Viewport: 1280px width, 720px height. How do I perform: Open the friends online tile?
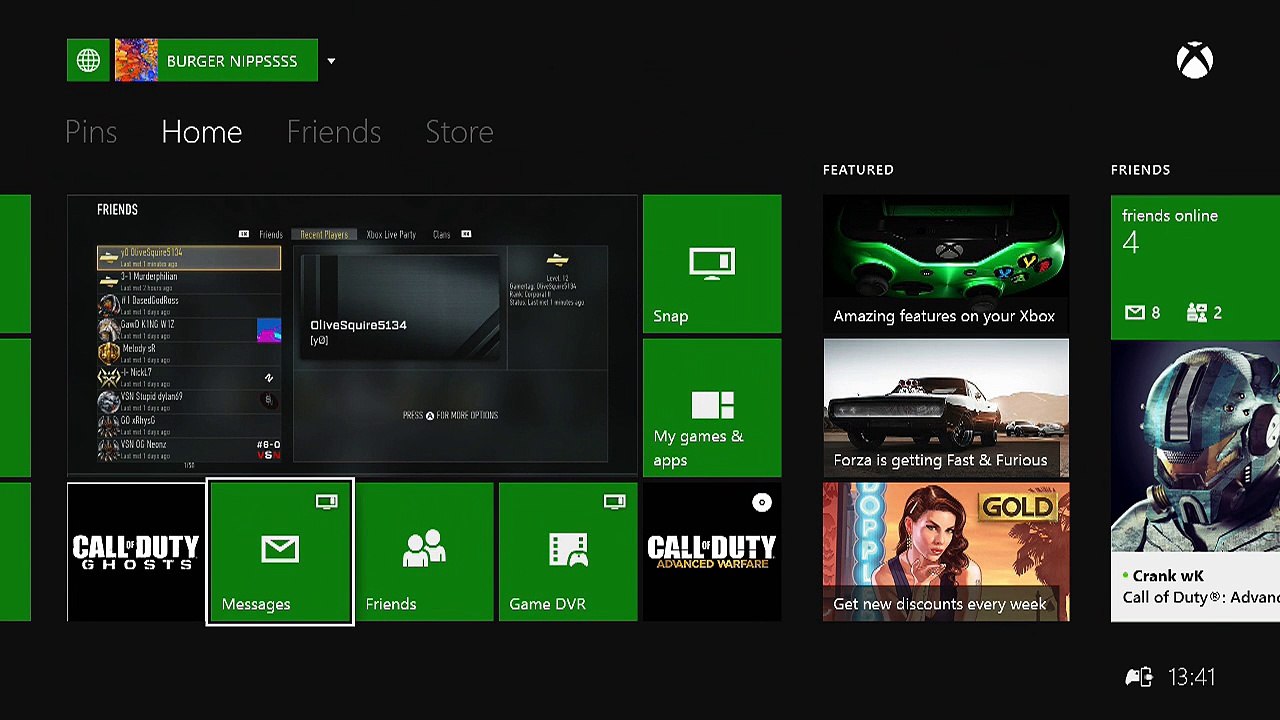click(x=1195, y=266)
